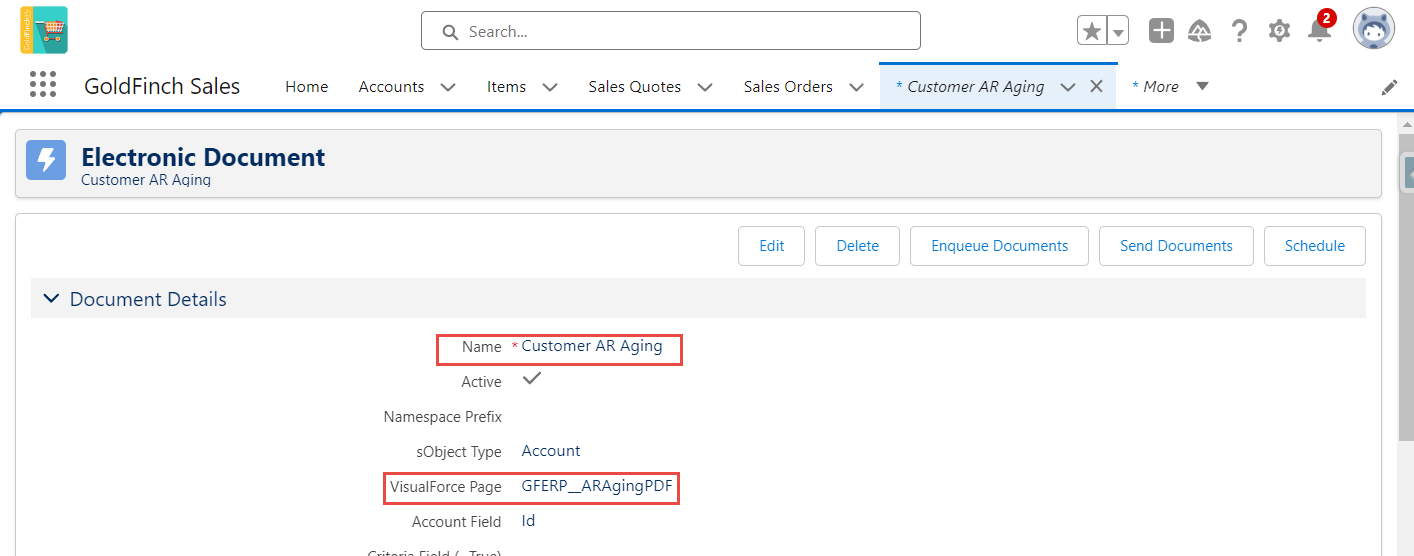
Task: Expand the Customer AR Aging tab chevron
Action: click(1068, 87)
